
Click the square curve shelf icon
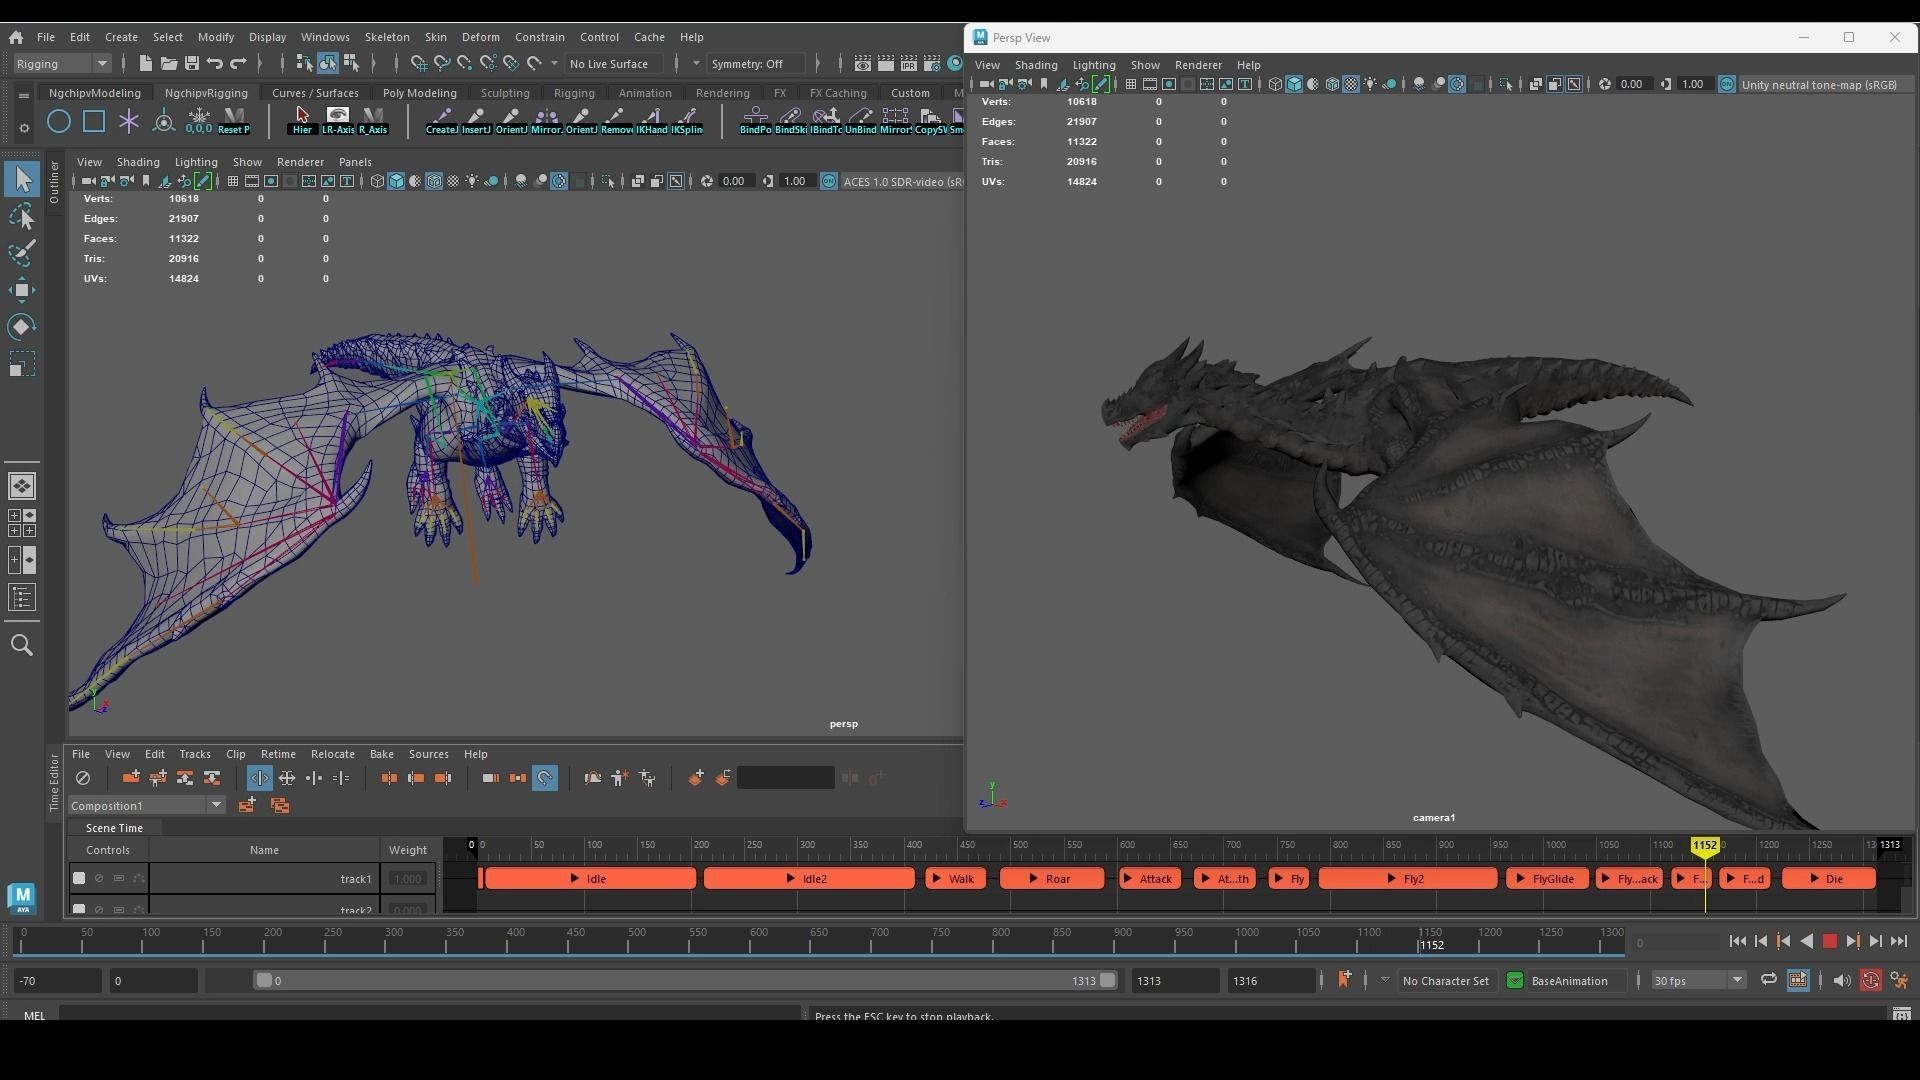(94, 122)
